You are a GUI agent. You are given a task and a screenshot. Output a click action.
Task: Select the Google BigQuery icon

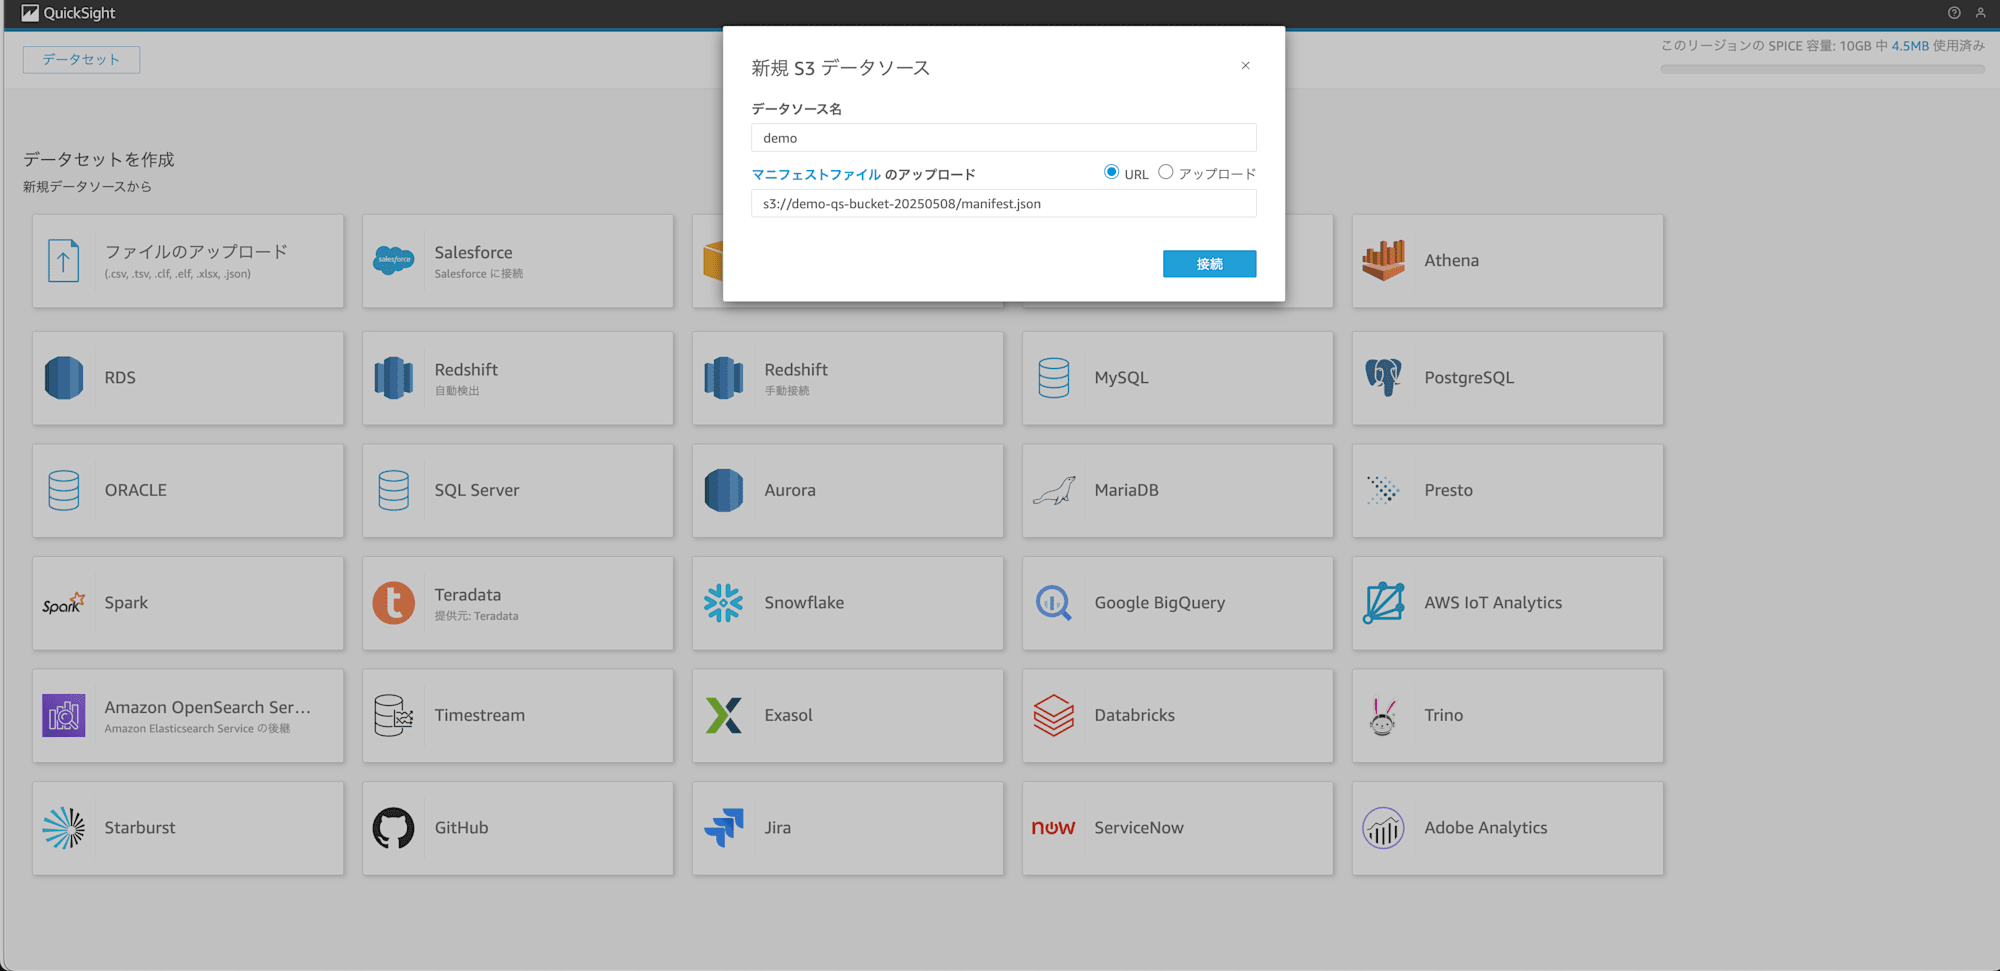tap(1053, 603)
